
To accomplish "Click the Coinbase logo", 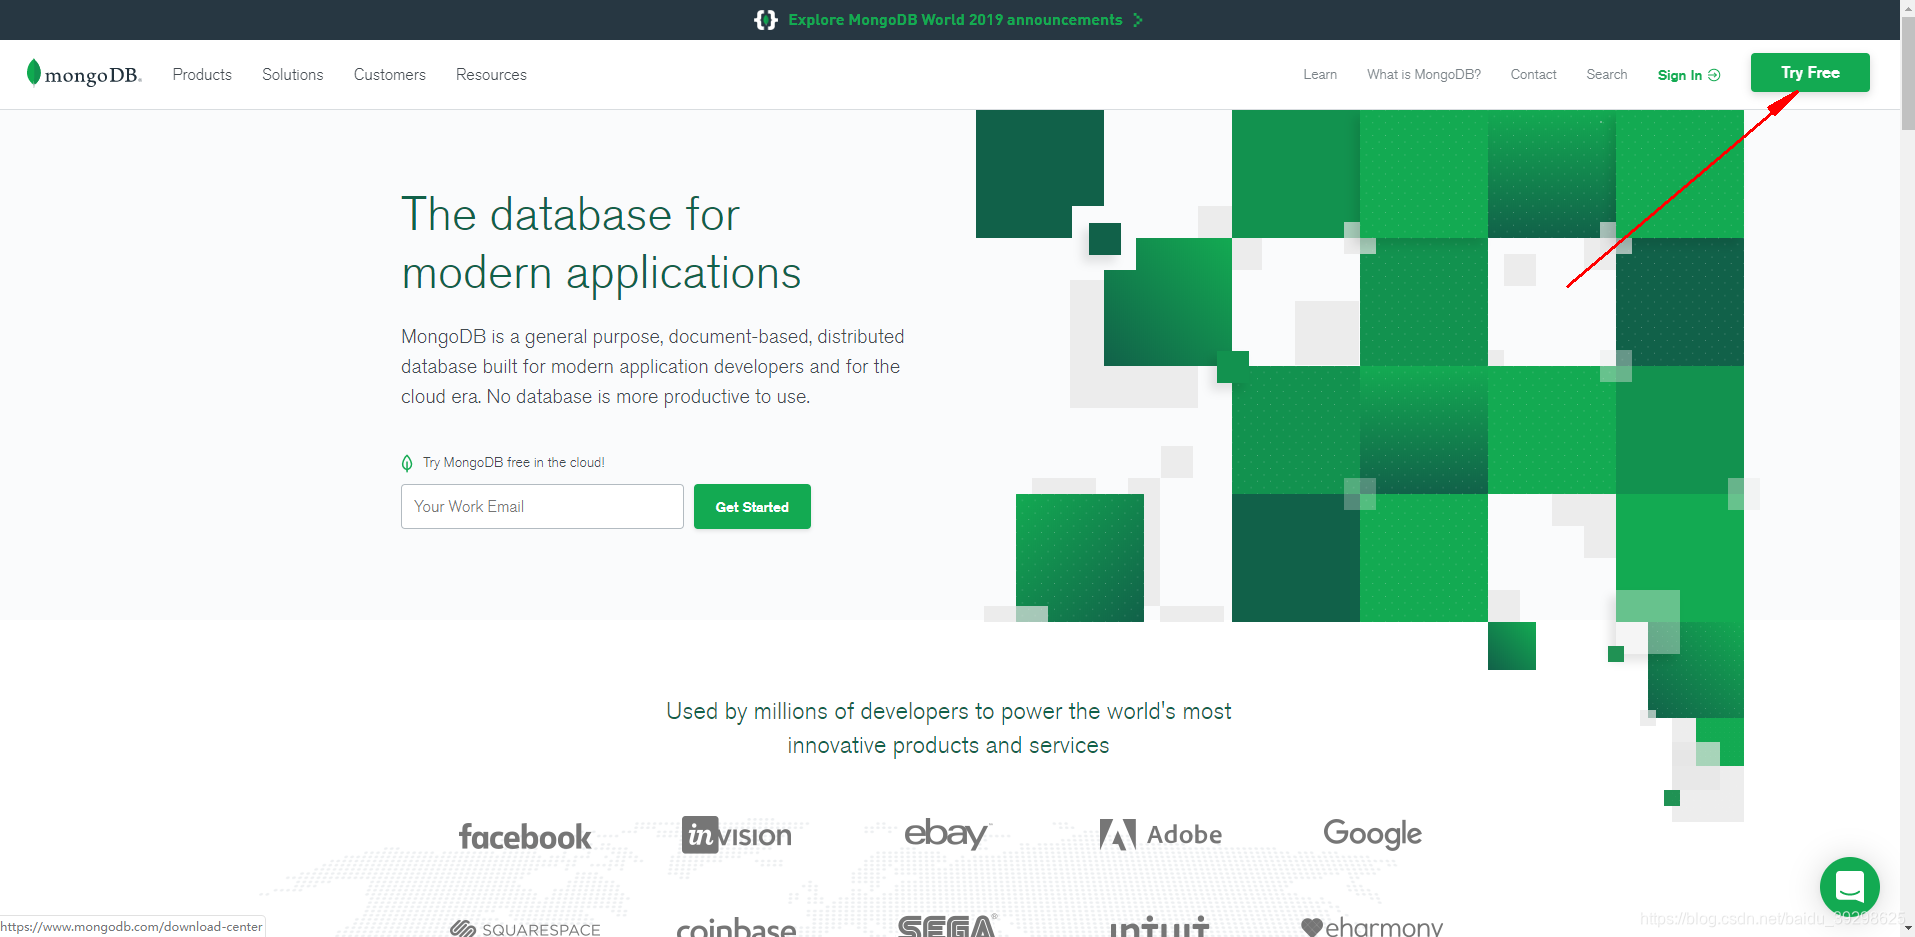I will (x=736, y=927).
